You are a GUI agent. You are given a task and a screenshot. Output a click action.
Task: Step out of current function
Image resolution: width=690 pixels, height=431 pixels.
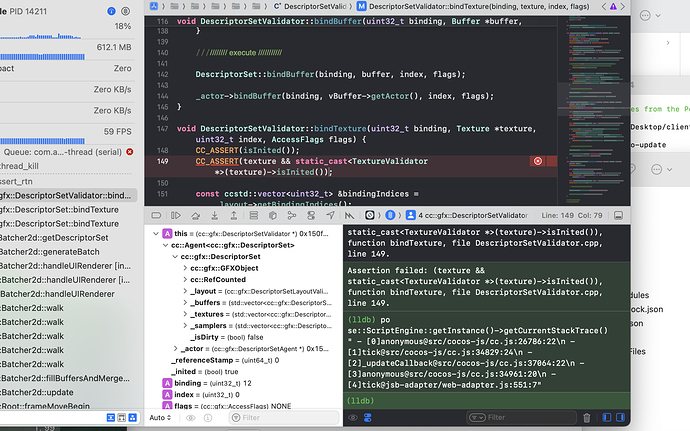click(234, 215)
